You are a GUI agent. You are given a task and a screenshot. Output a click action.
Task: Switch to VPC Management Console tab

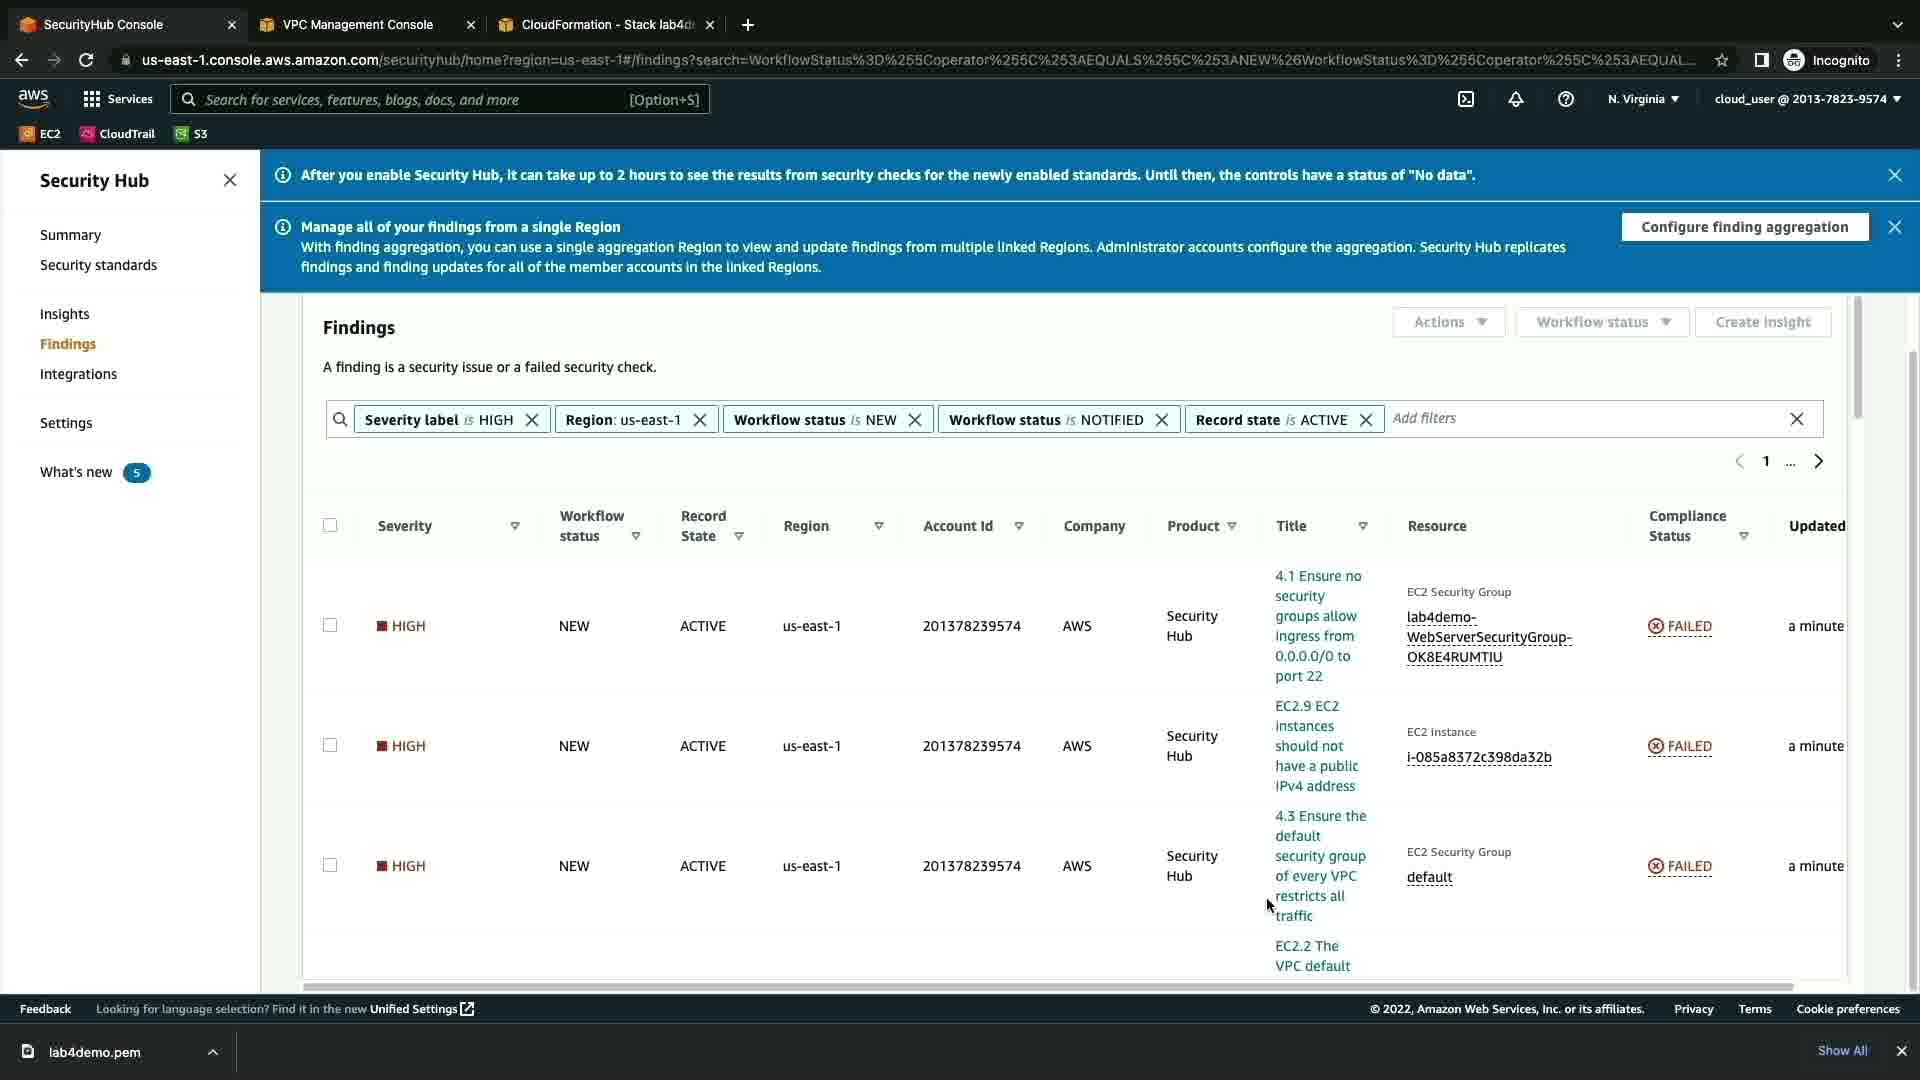(x=358, y=25)
